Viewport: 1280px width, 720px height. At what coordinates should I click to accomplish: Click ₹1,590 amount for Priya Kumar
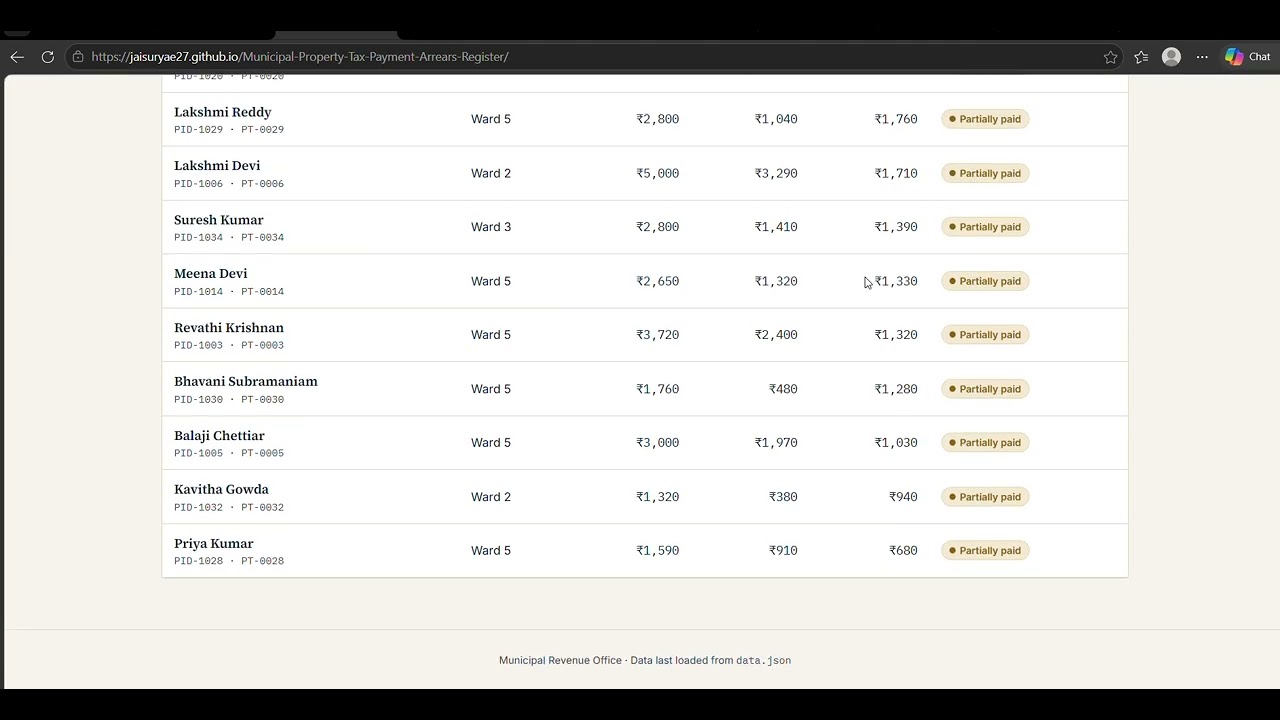pyautogui.click(x=658, y=551)
